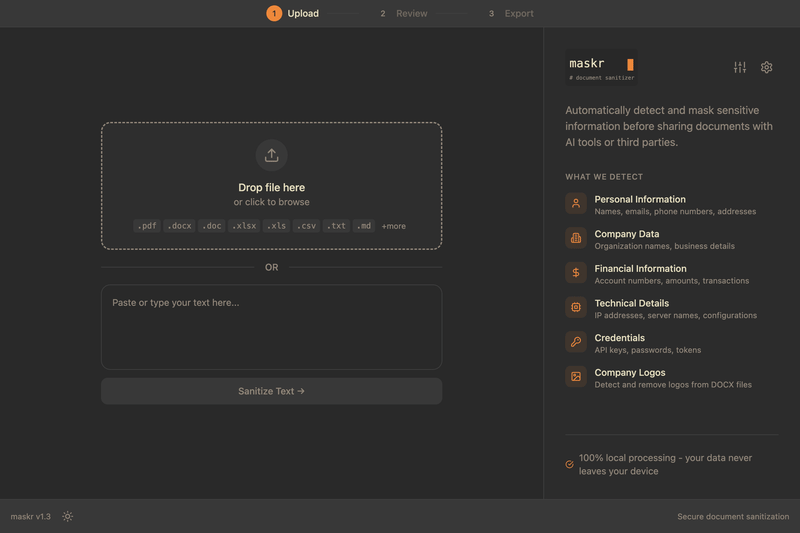The width and height of the screenshot is (800, 533).
Task: Click the +more file types label
Action: (x=394, y=226)
